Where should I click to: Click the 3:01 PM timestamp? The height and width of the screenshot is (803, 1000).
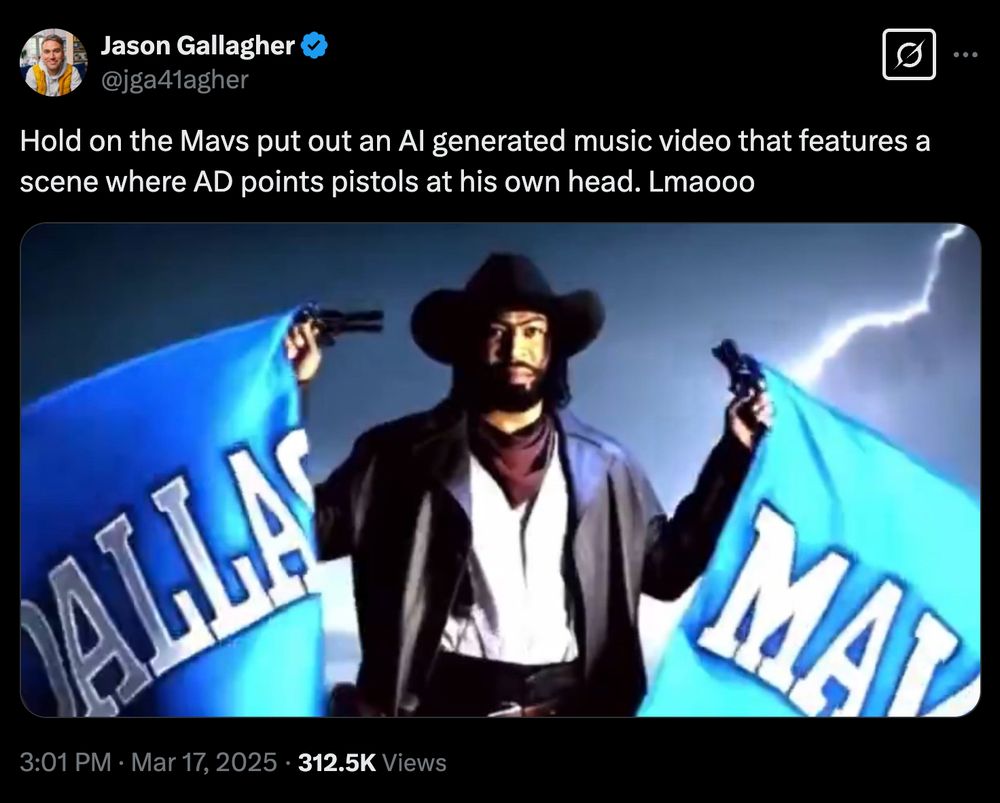[x=65, y=762]
